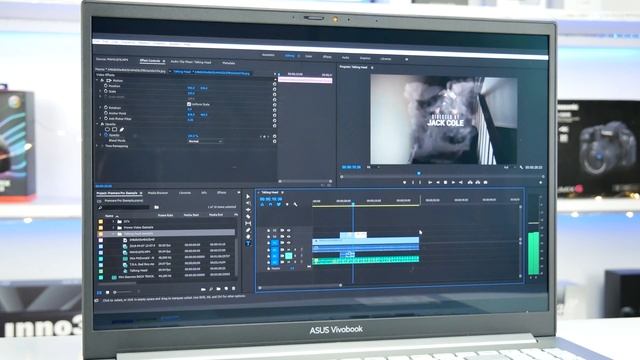Select the Assembly workspace
Image resolution: width=640 pixels, height=360 pixels.
pyautogui.click(x=268, y=55)
